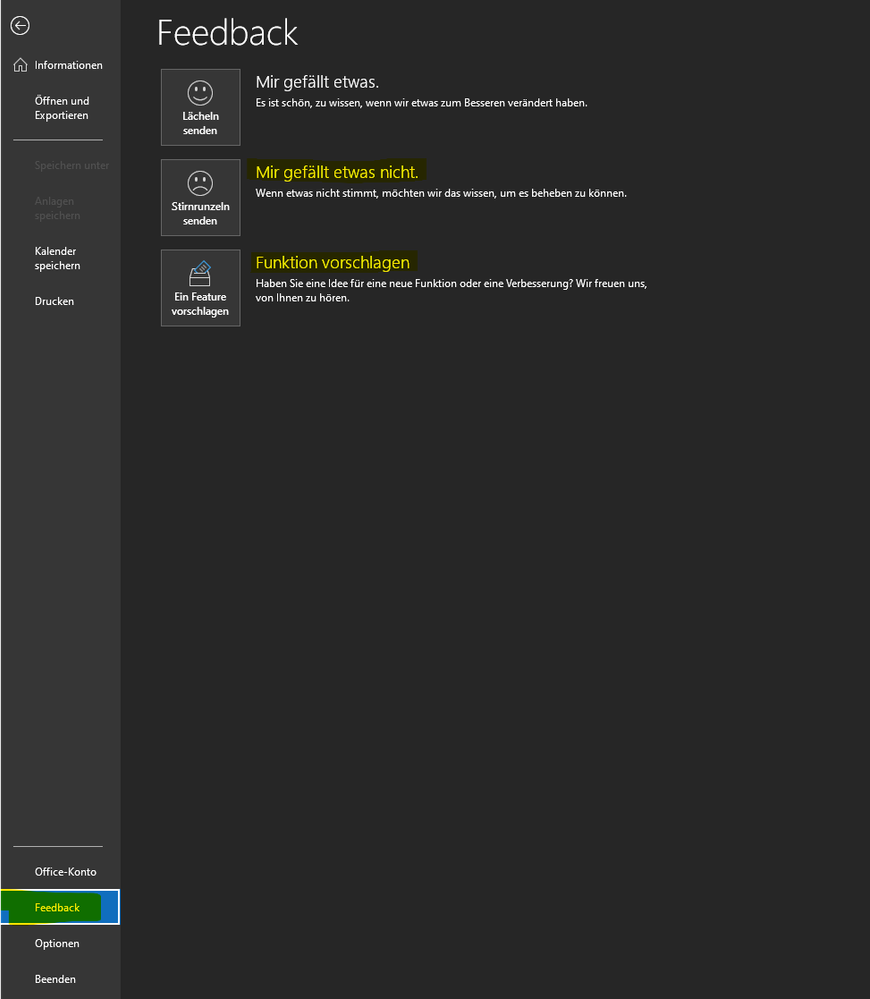Click the smiley icon on "Lächeln senden"
This screenshot has width=870, height=999.
pyautogui.click(x=200, y=95)
